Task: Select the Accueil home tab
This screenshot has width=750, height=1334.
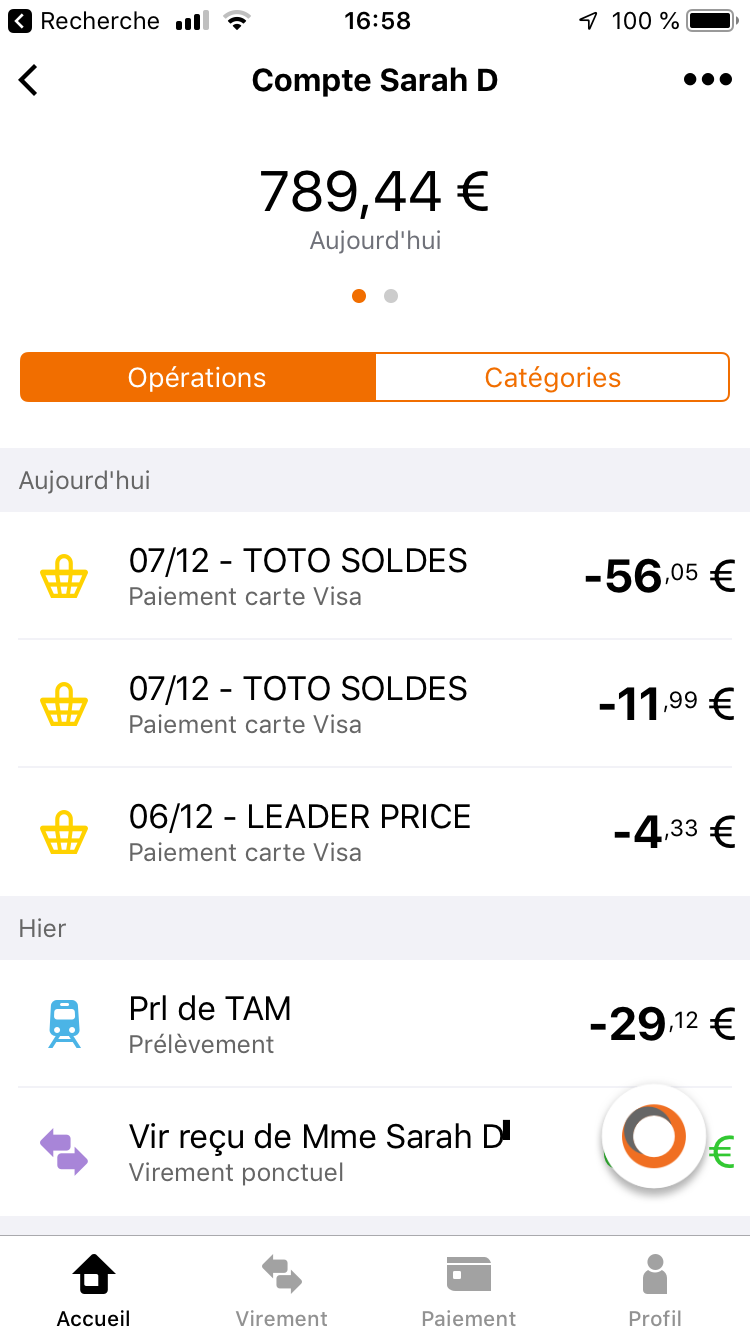Action: tap(93, 1290)
